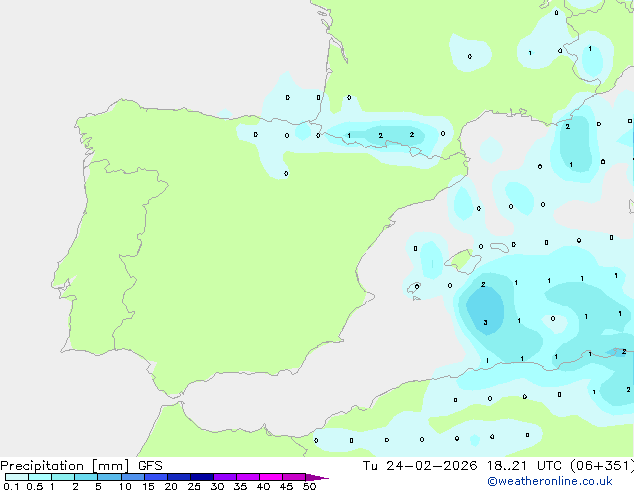
Task: Click the 1–2 mm legend color swatch
Action: pyautogui.click(x=63, y=477)
